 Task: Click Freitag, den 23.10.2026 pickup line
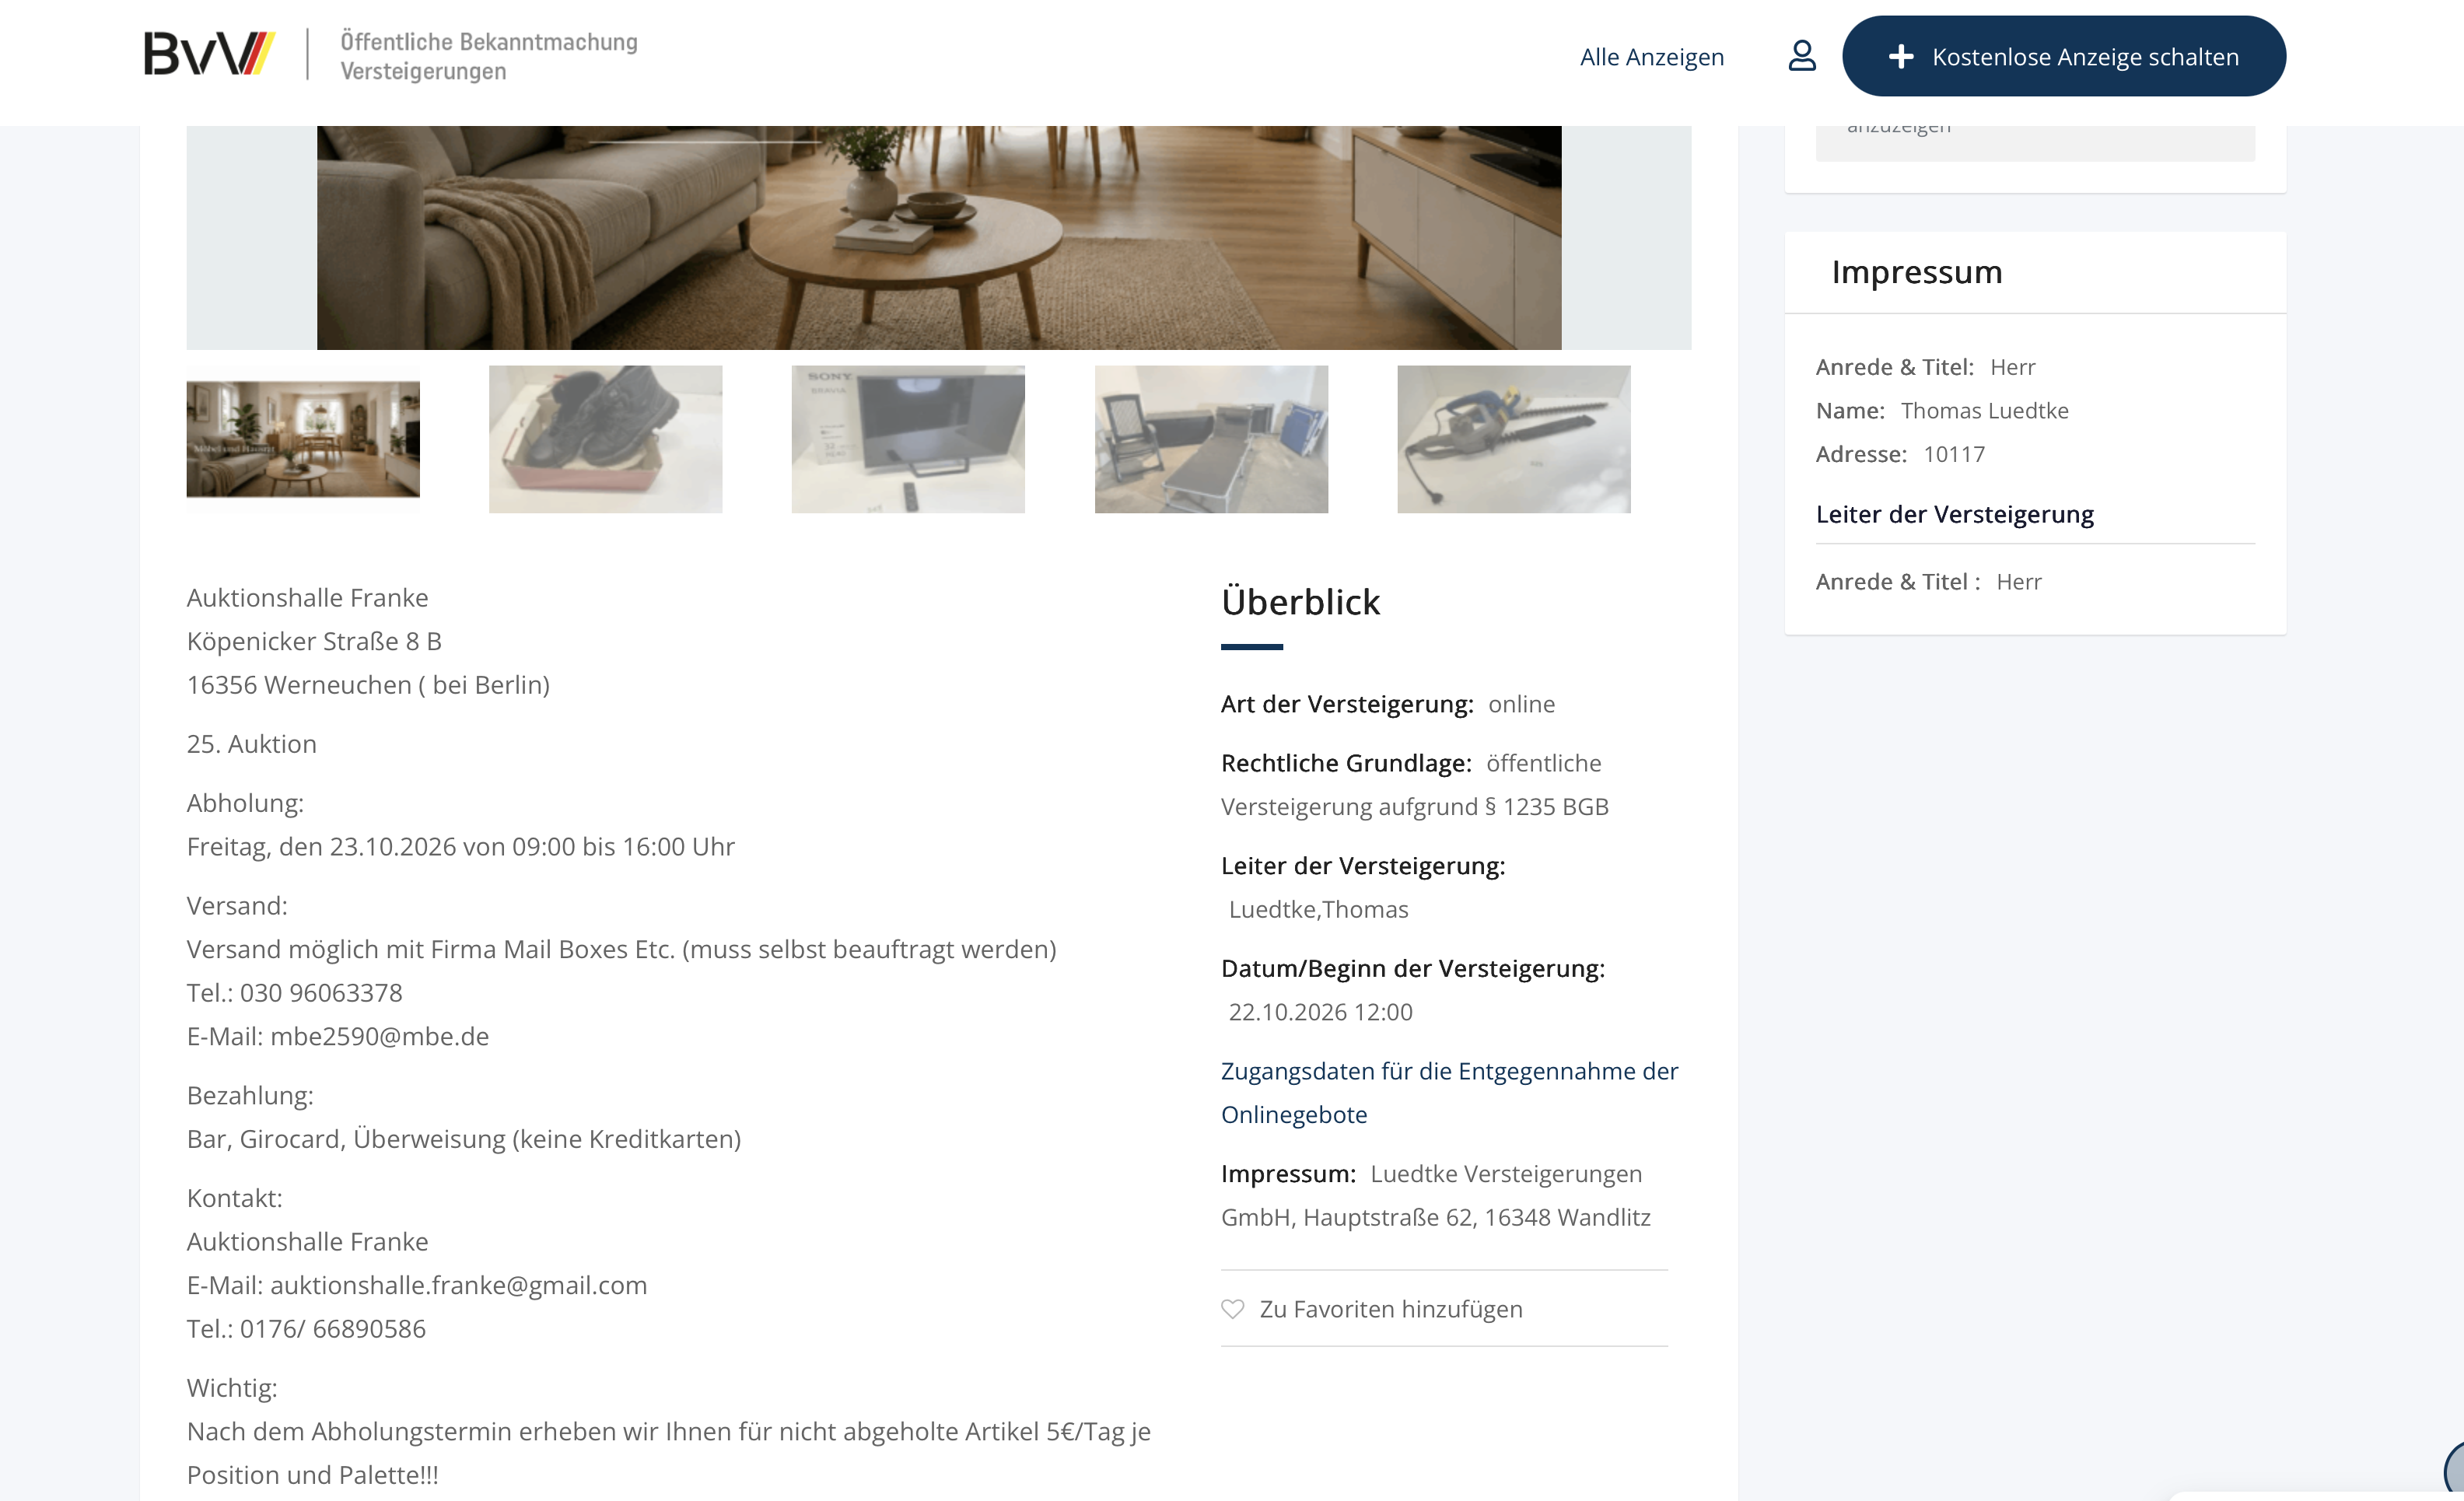460,847
